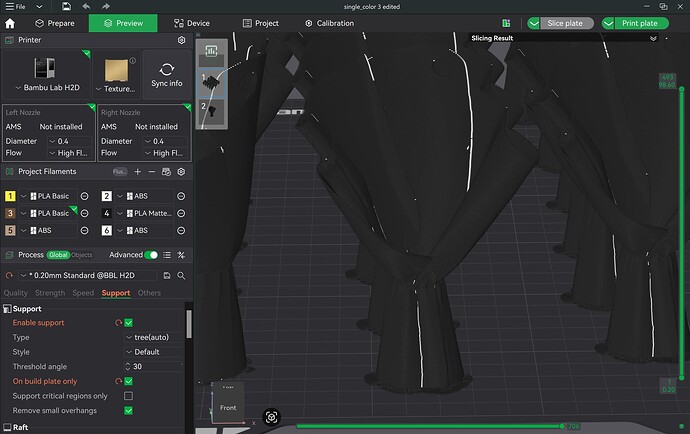This screenshot has width=690, height=434.
Task: Open the File menu dropdown arrow
Action: click(x=39, y=7)
